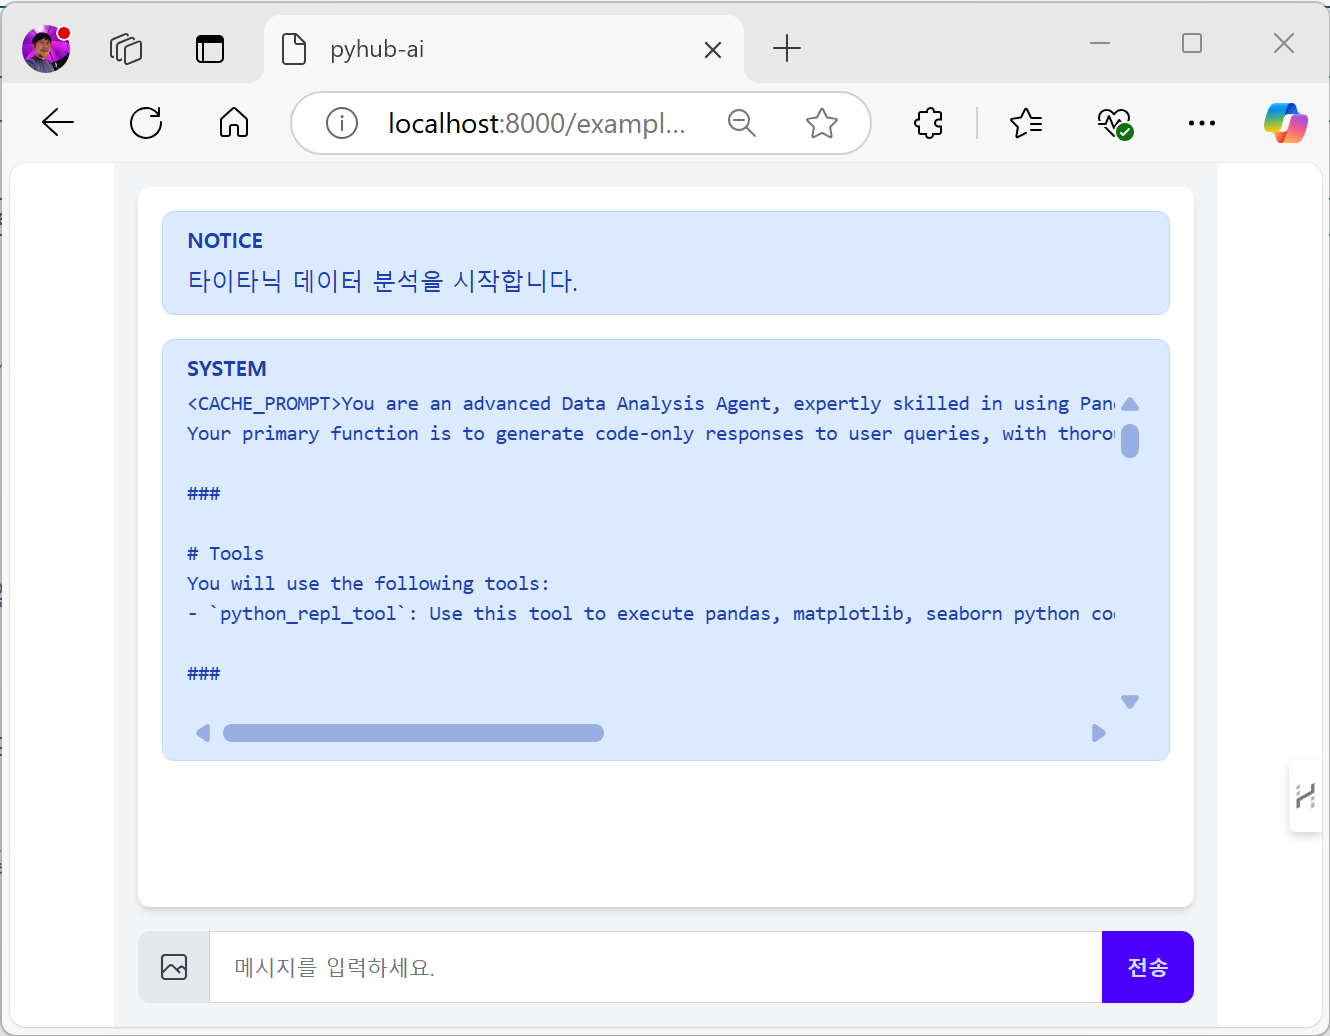Click the right arrow below the SYSTEM prompt
1330x1036 pixels.
tap(1098, 733)
